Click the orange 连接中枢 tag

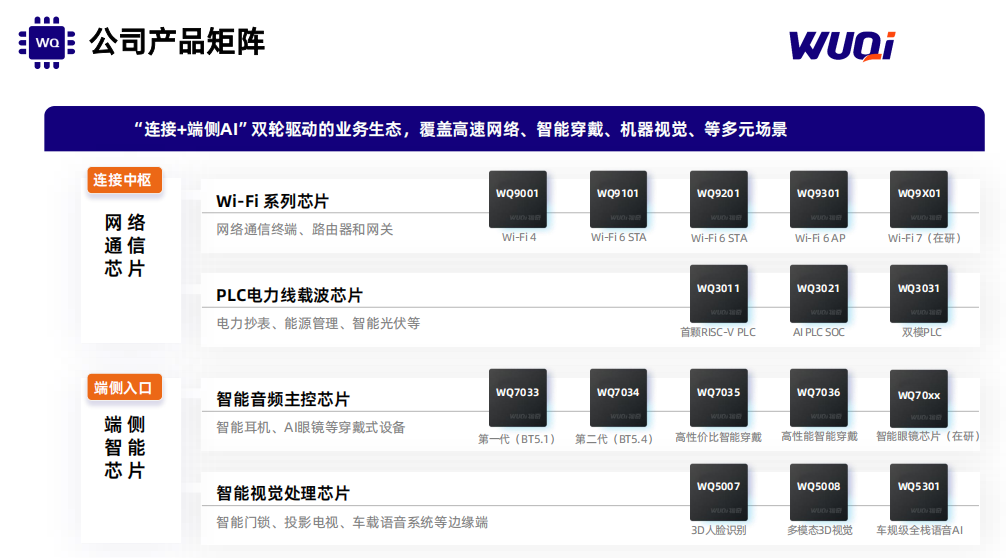[124, 180]
